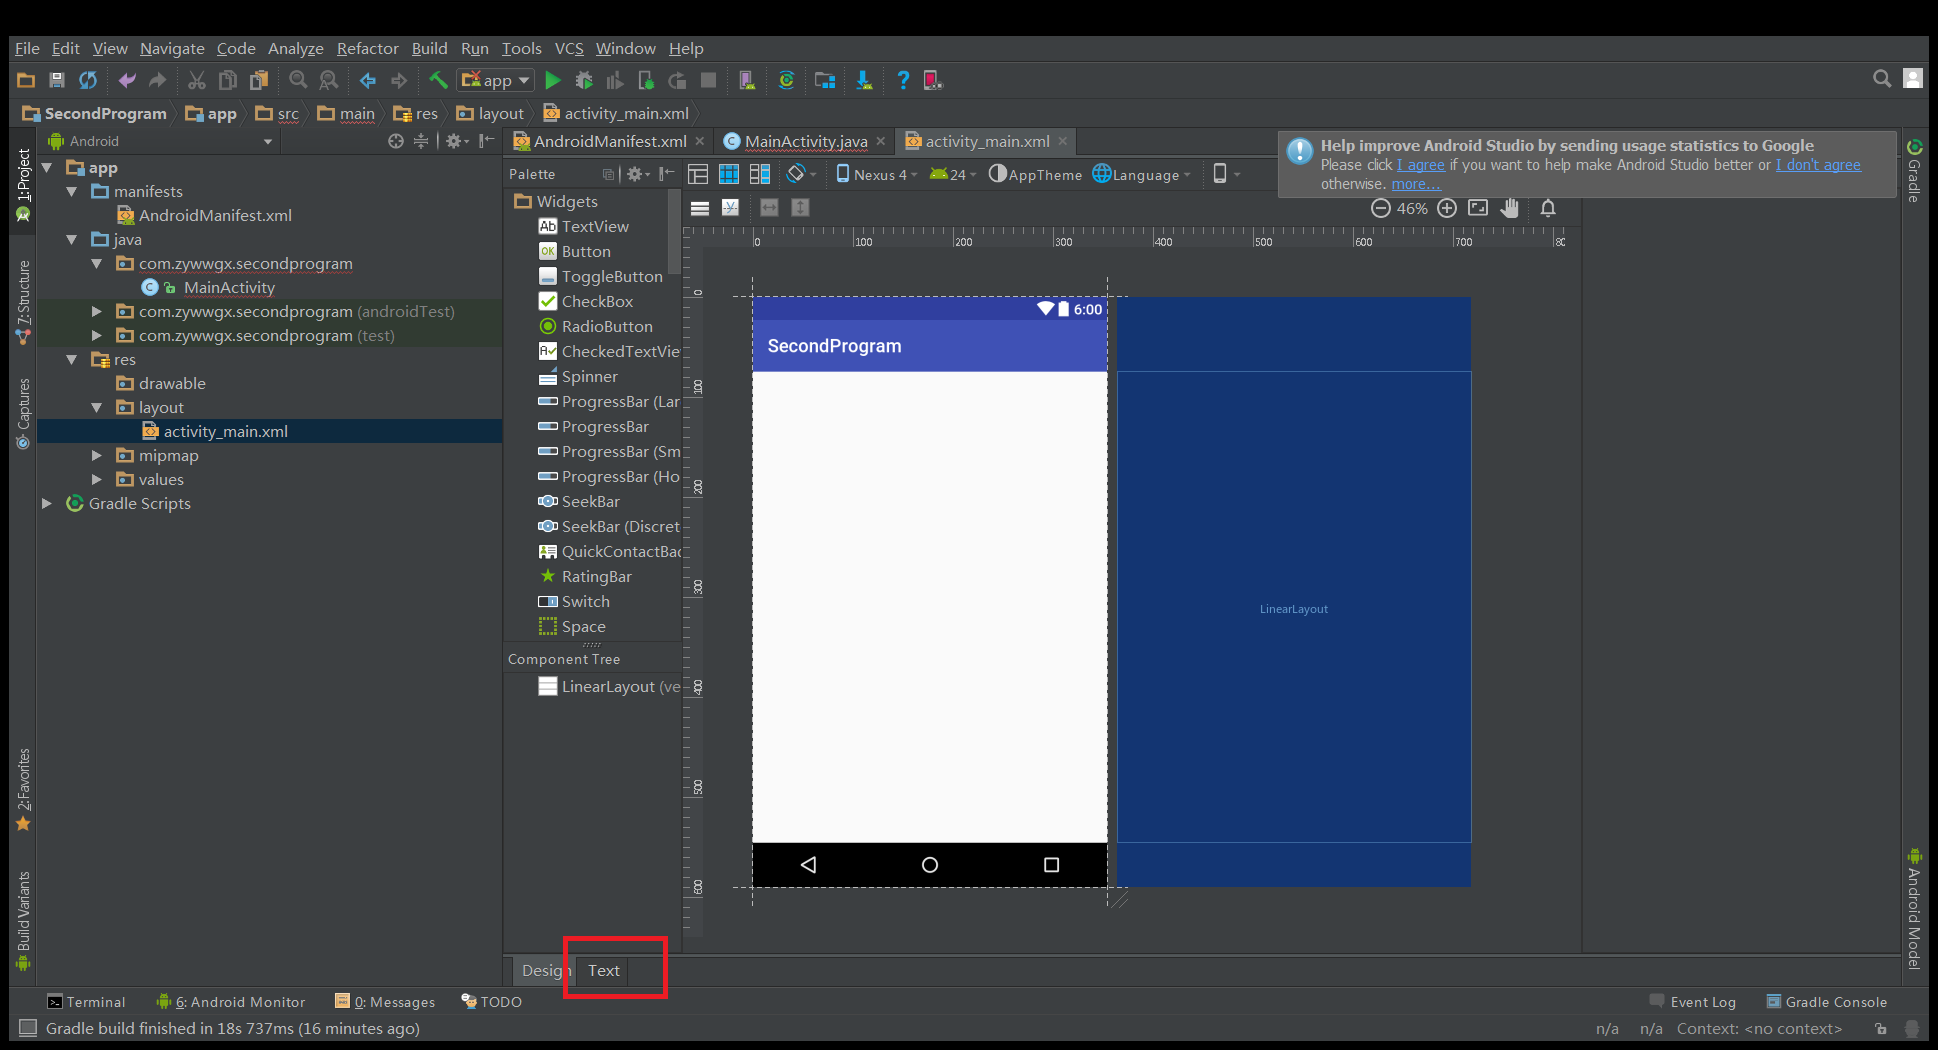Viewport: 1938px width, 1050px height.
Task: Click the Make Project hammer icon
Action: coord(438,81)
